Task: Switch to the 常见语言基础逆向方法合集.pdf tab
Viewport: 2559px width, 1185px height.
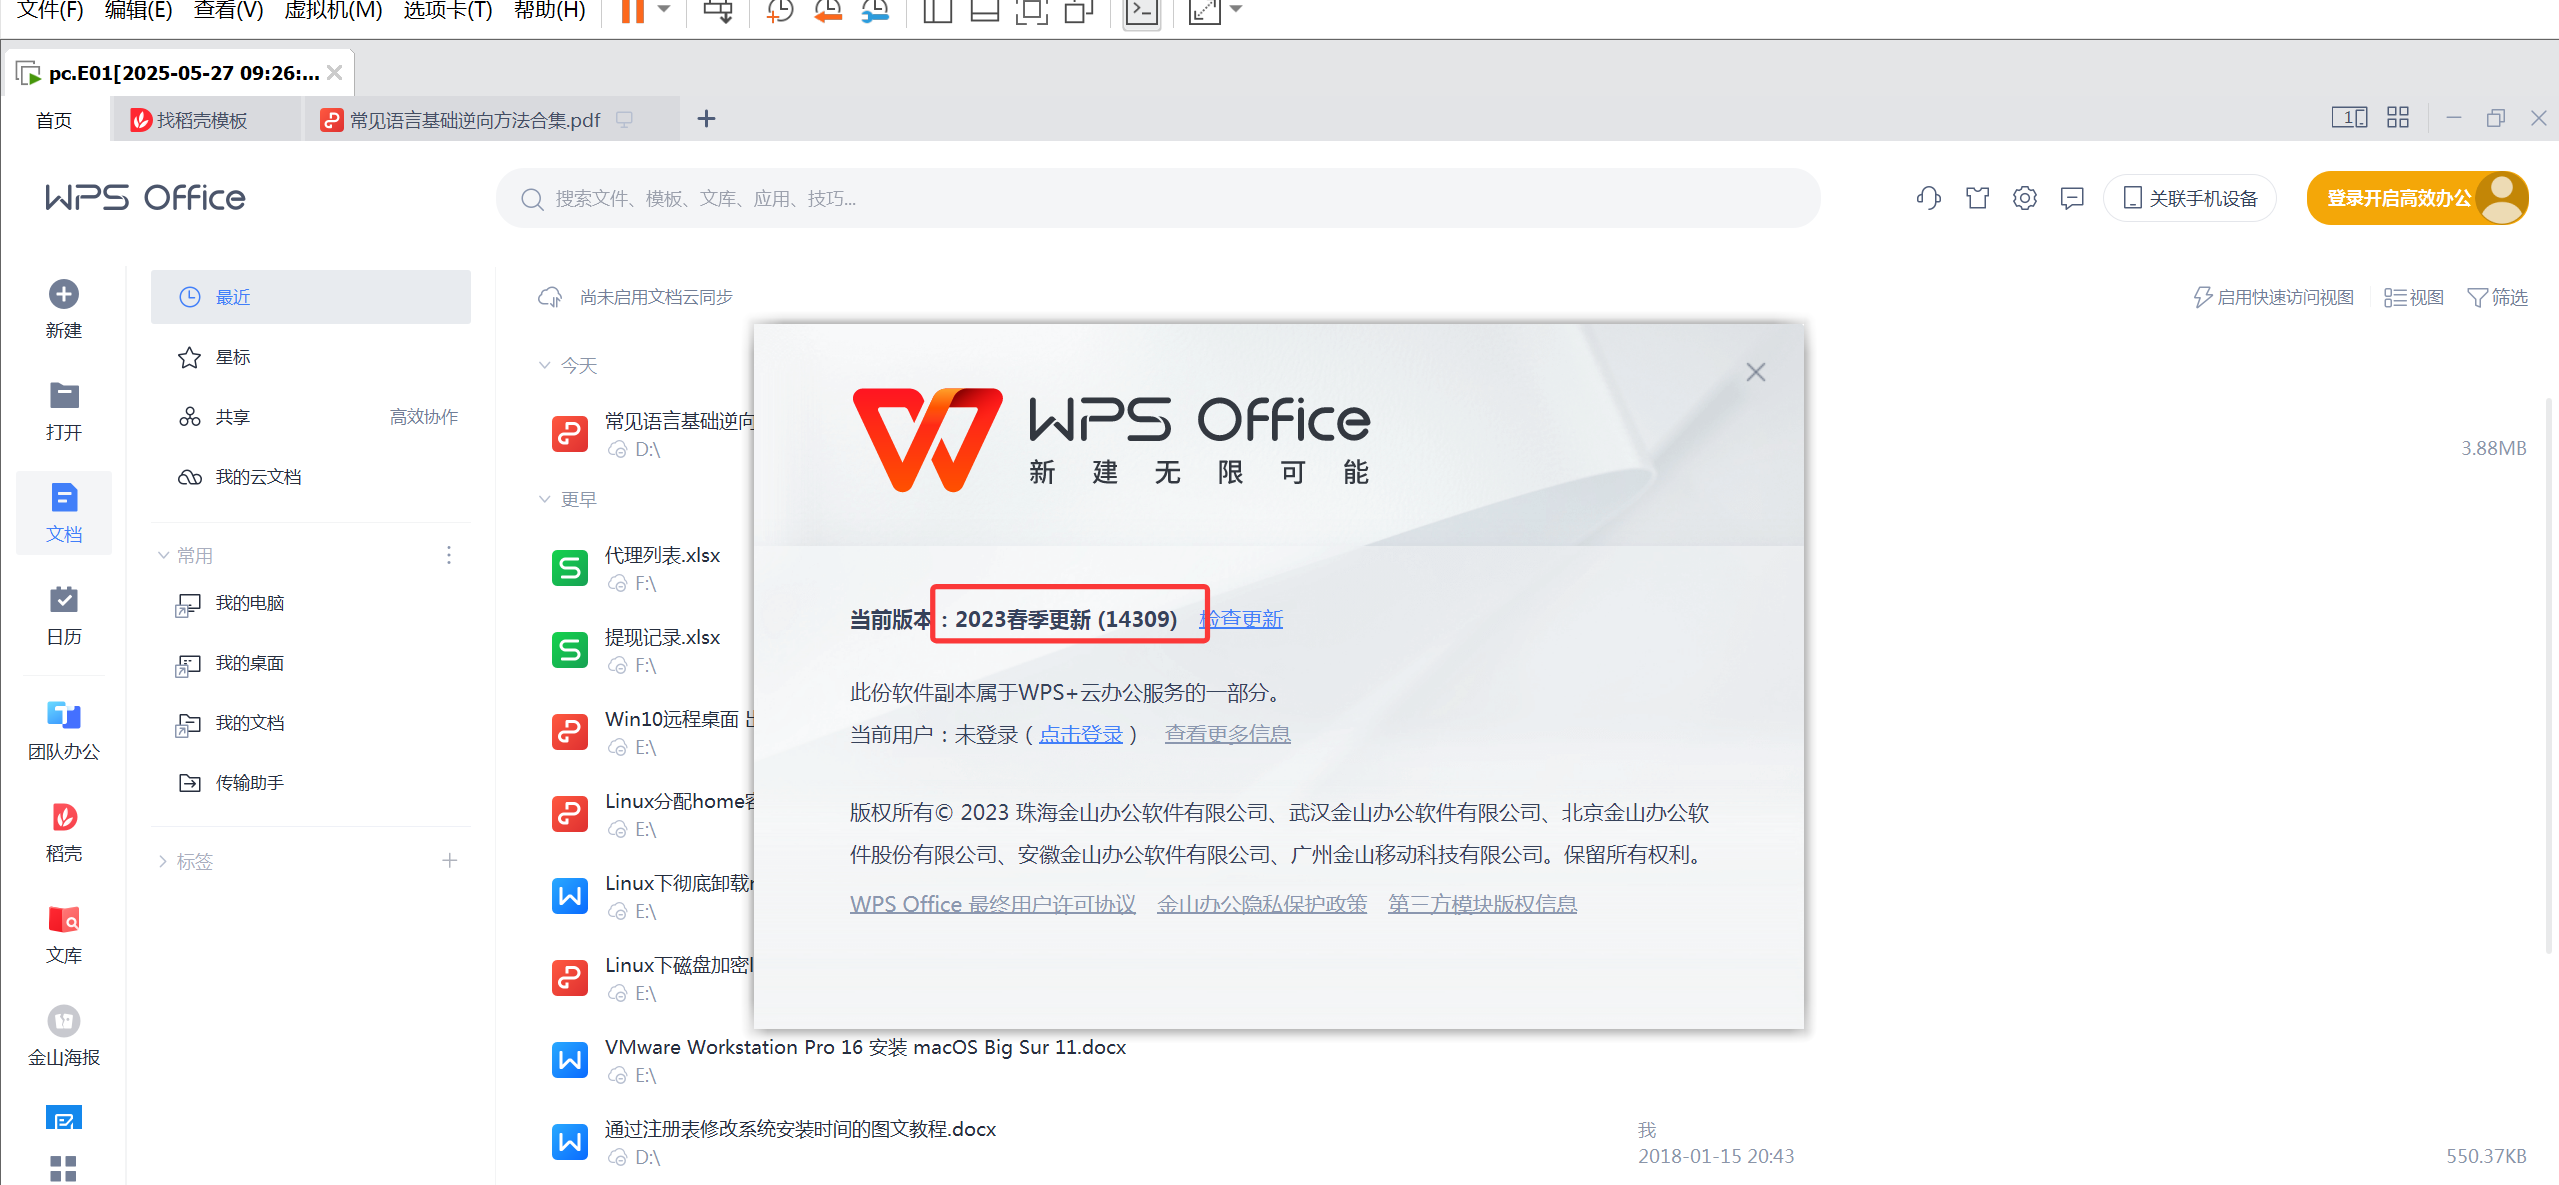Action: point(490,120)
